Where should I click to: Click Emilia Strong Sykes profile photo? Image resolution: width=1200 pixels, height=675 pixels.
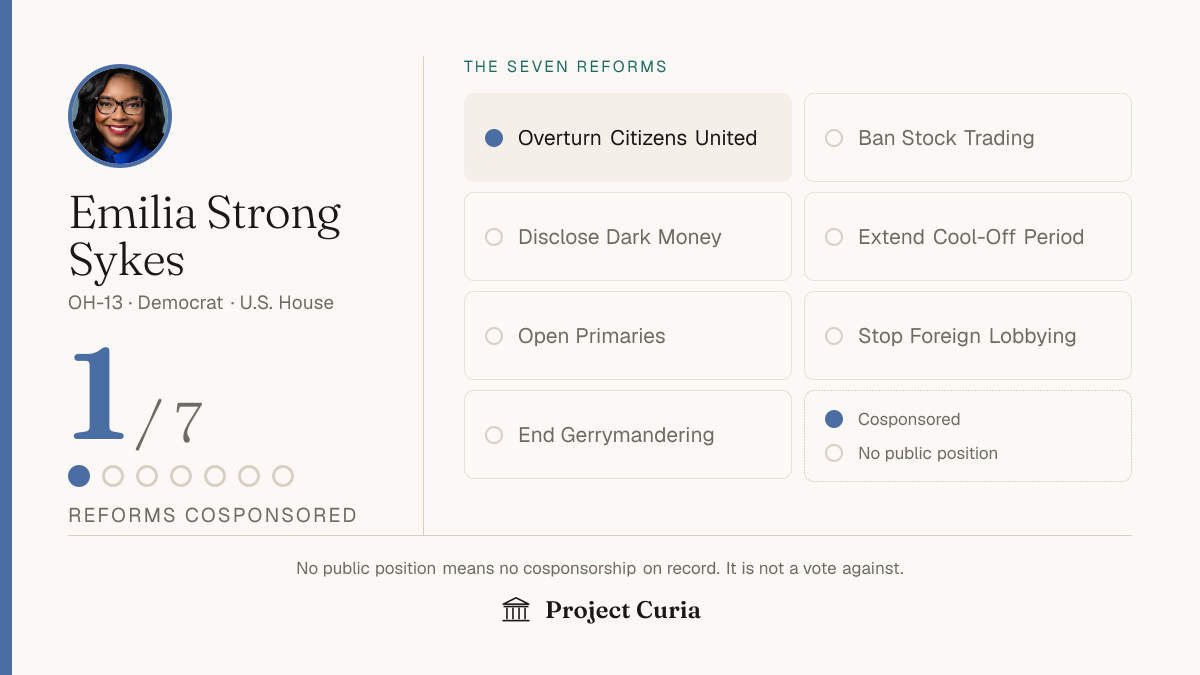click(120, 116)
